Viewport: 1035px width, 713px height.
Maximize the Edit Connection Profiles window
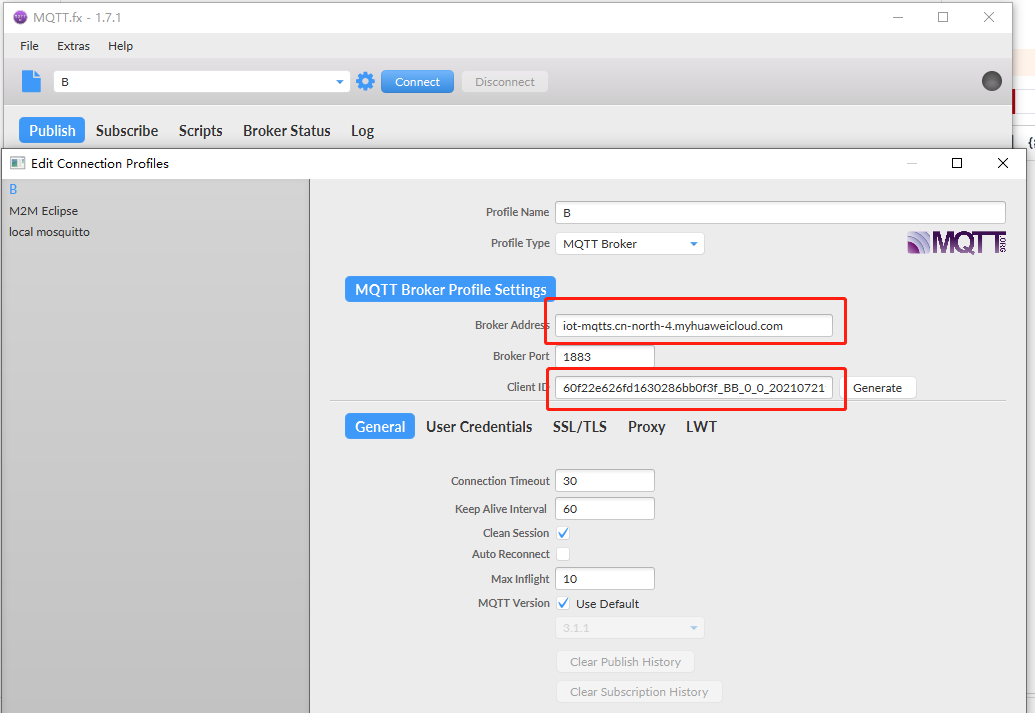[956, 163]
